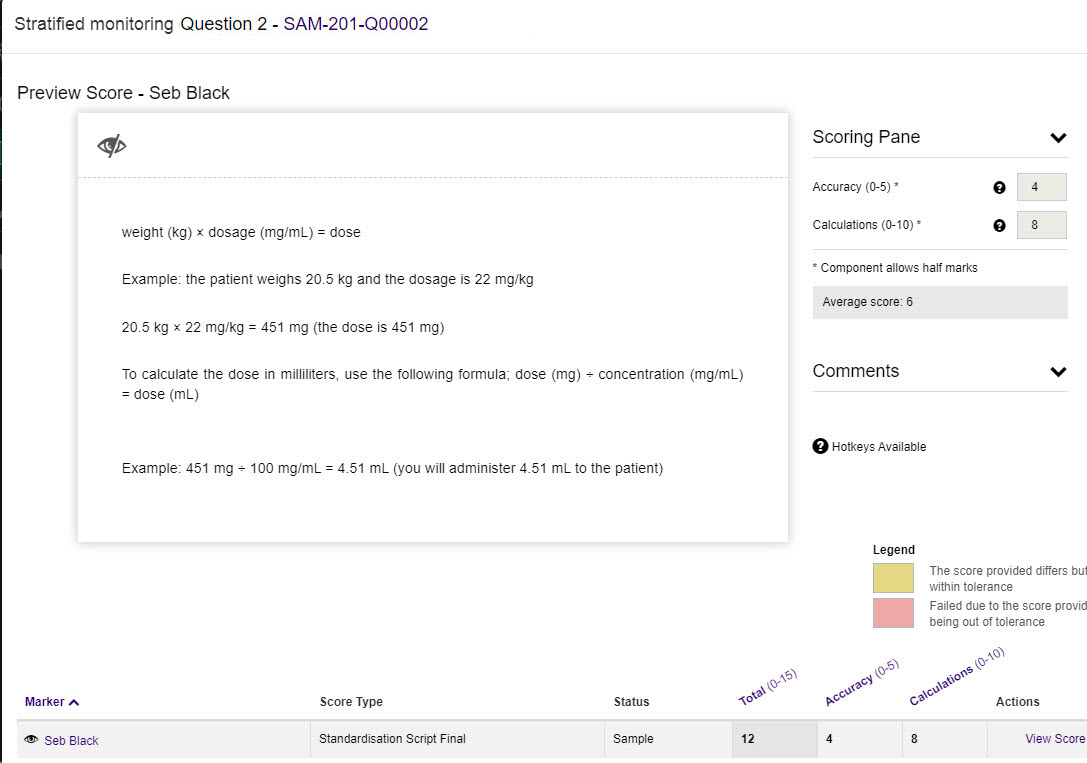This screenshot has height=763, width=1087.
Task: Click the eye icon beside Seb Black
Action: (x=31, y=740)
